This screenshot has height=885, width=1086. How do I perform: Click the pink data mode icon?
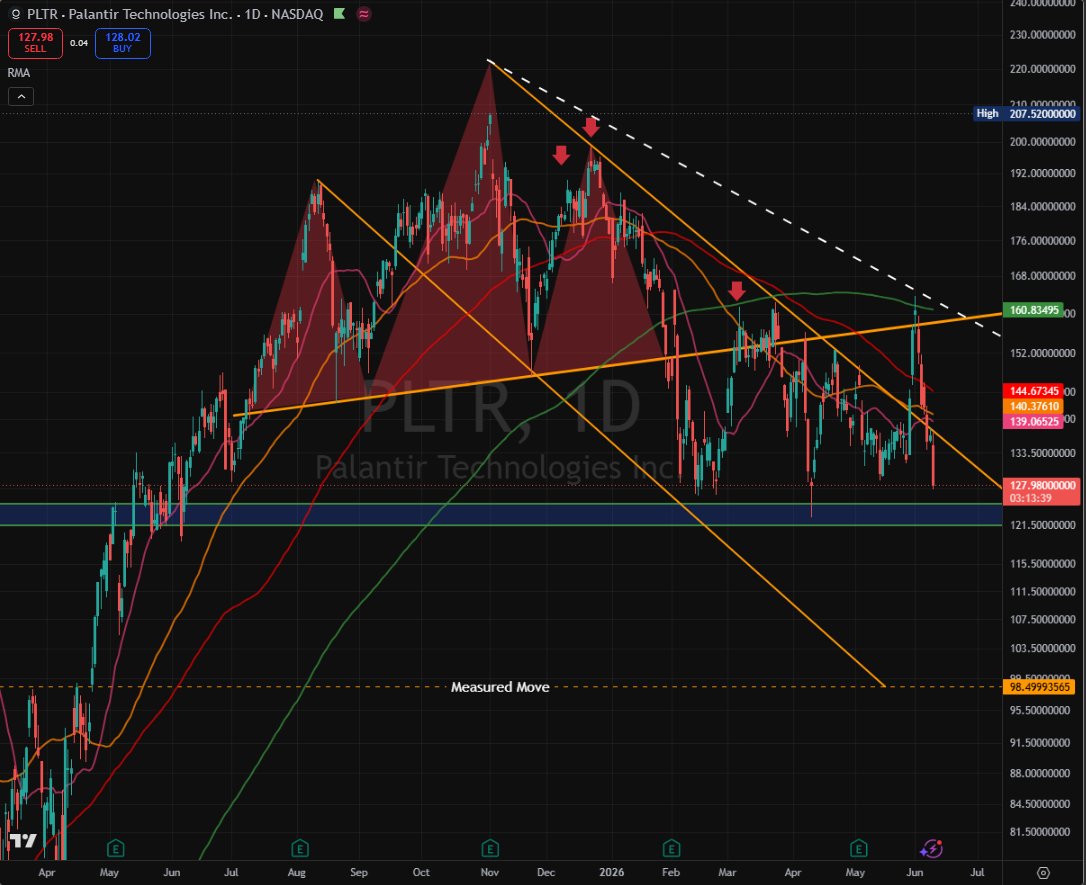[364, 14]
